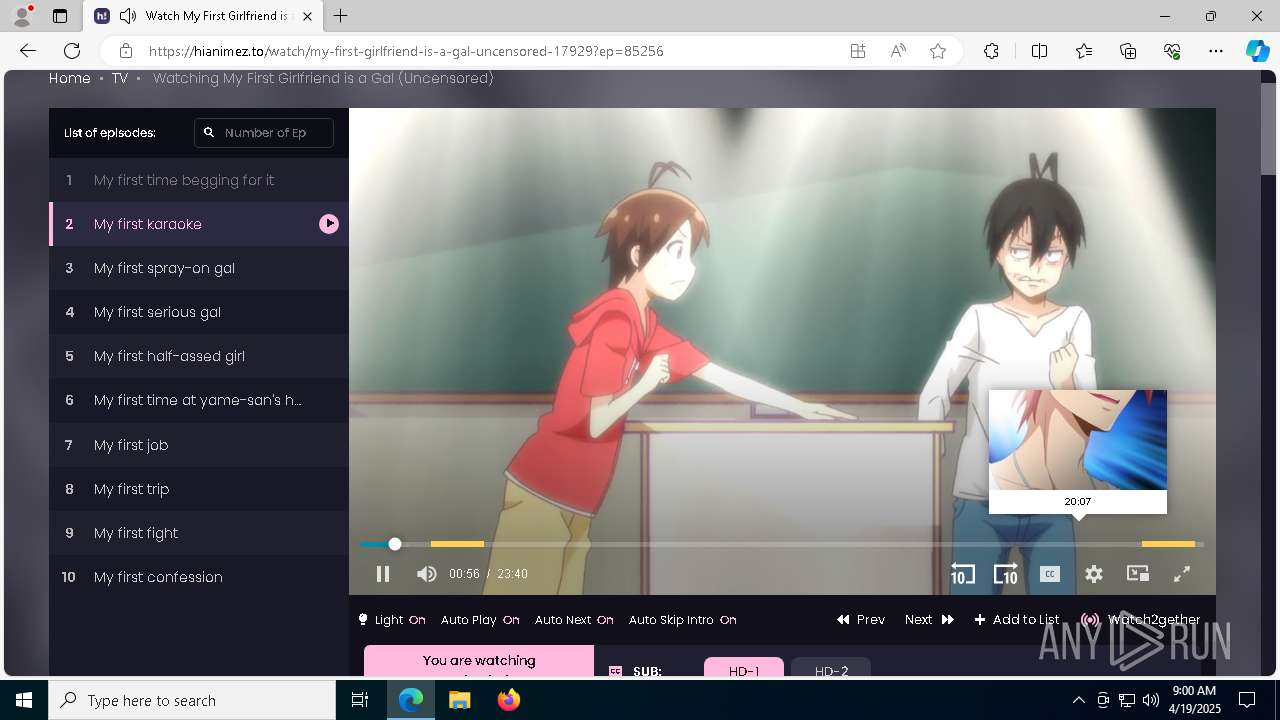Close the current browser tab

(x=308, y=16)
